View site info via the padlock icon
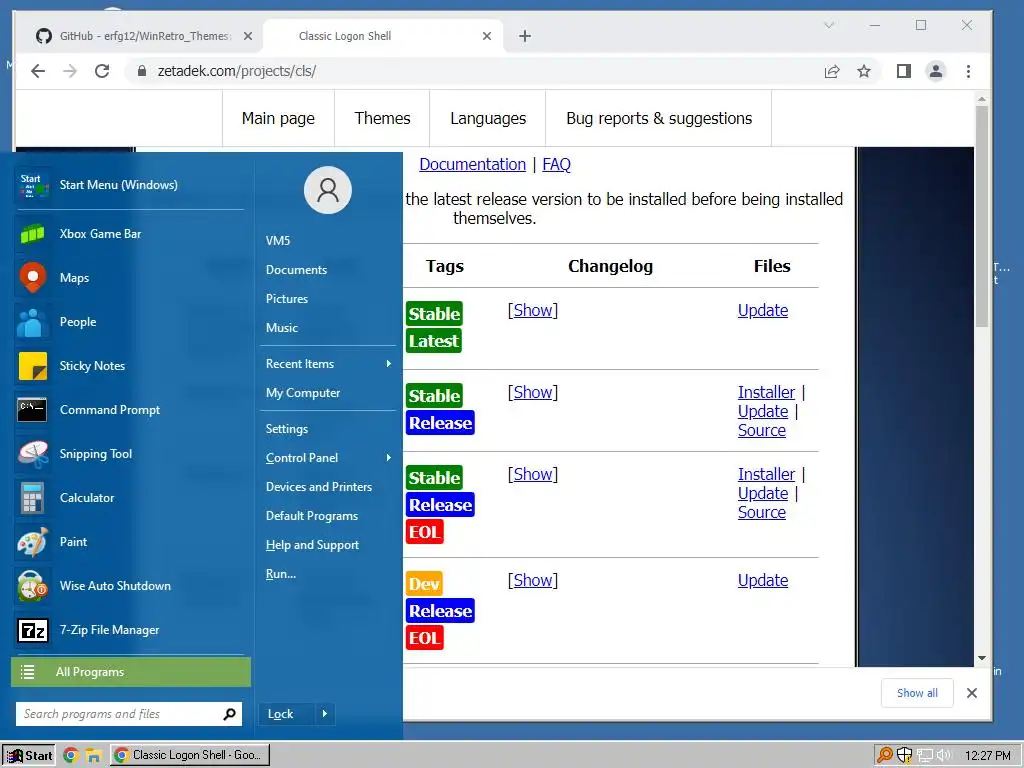 (142, 71)
